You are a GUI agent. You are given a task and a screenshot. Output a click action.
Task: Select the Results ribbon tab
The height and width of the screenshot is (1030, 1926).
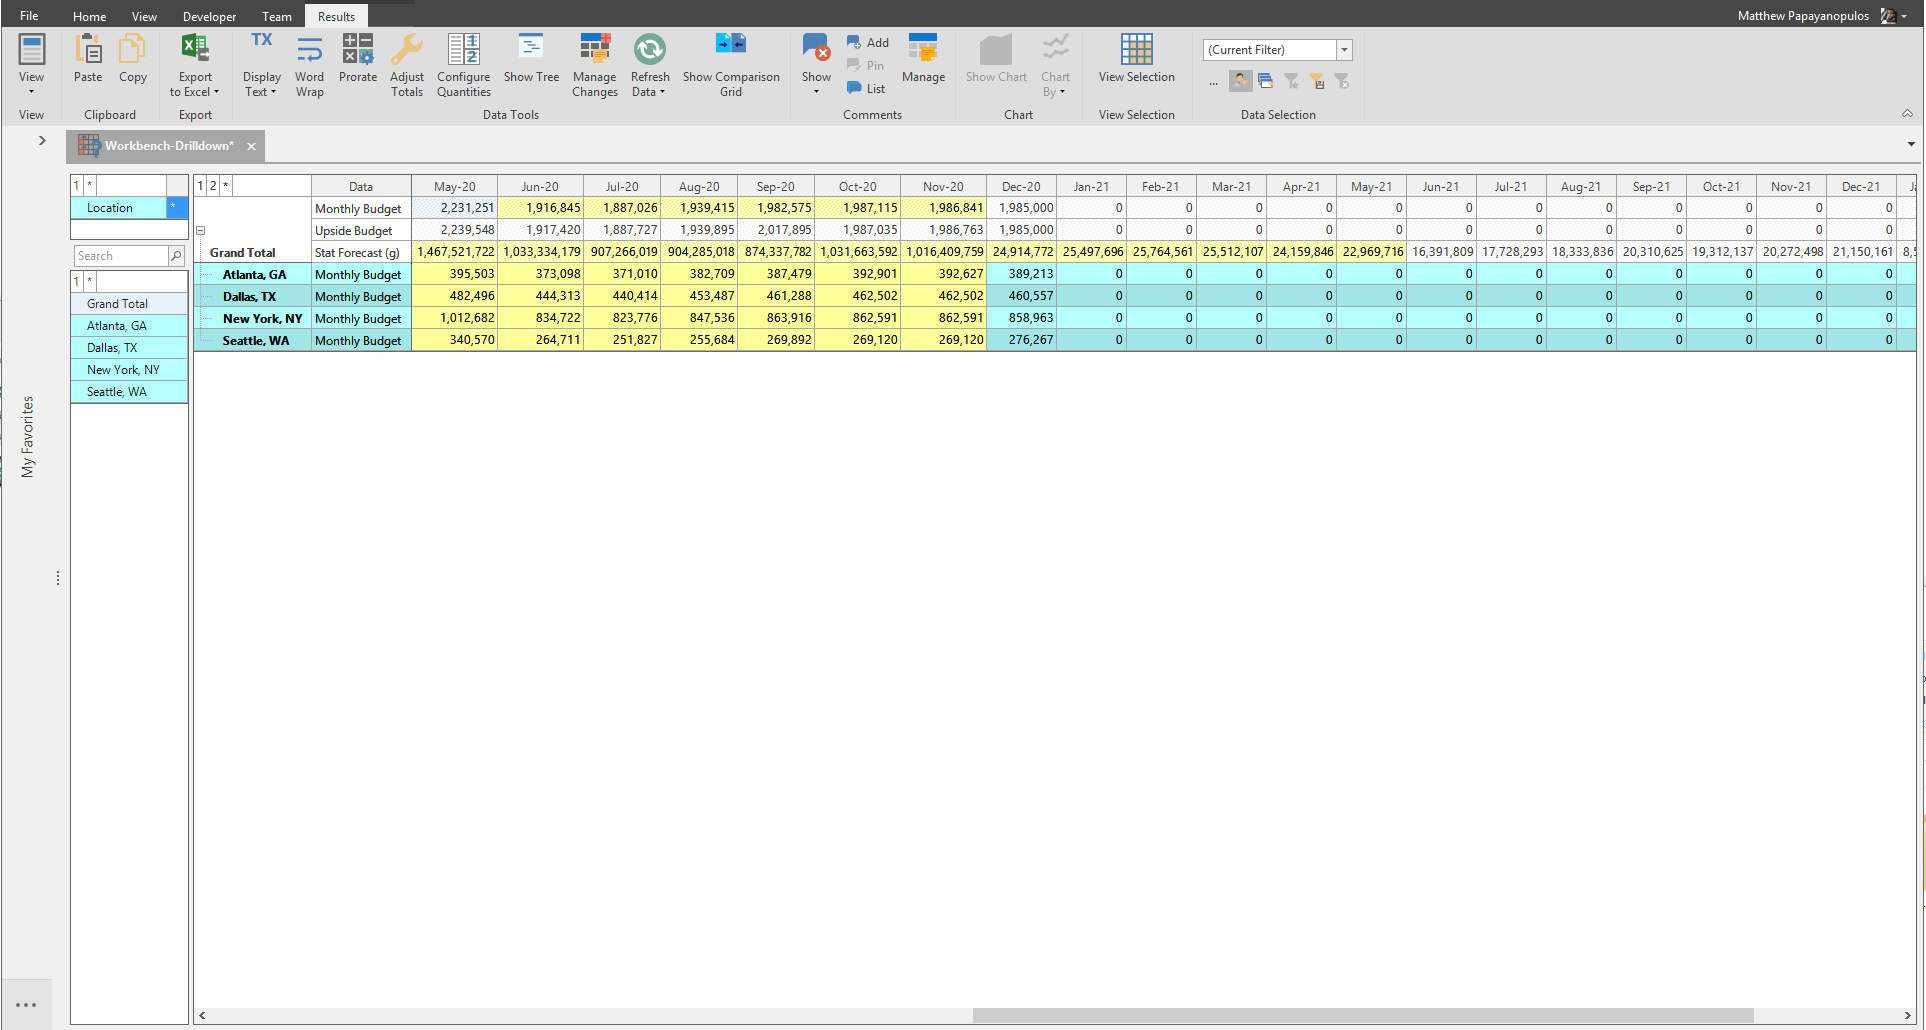[x=336, y=16]
